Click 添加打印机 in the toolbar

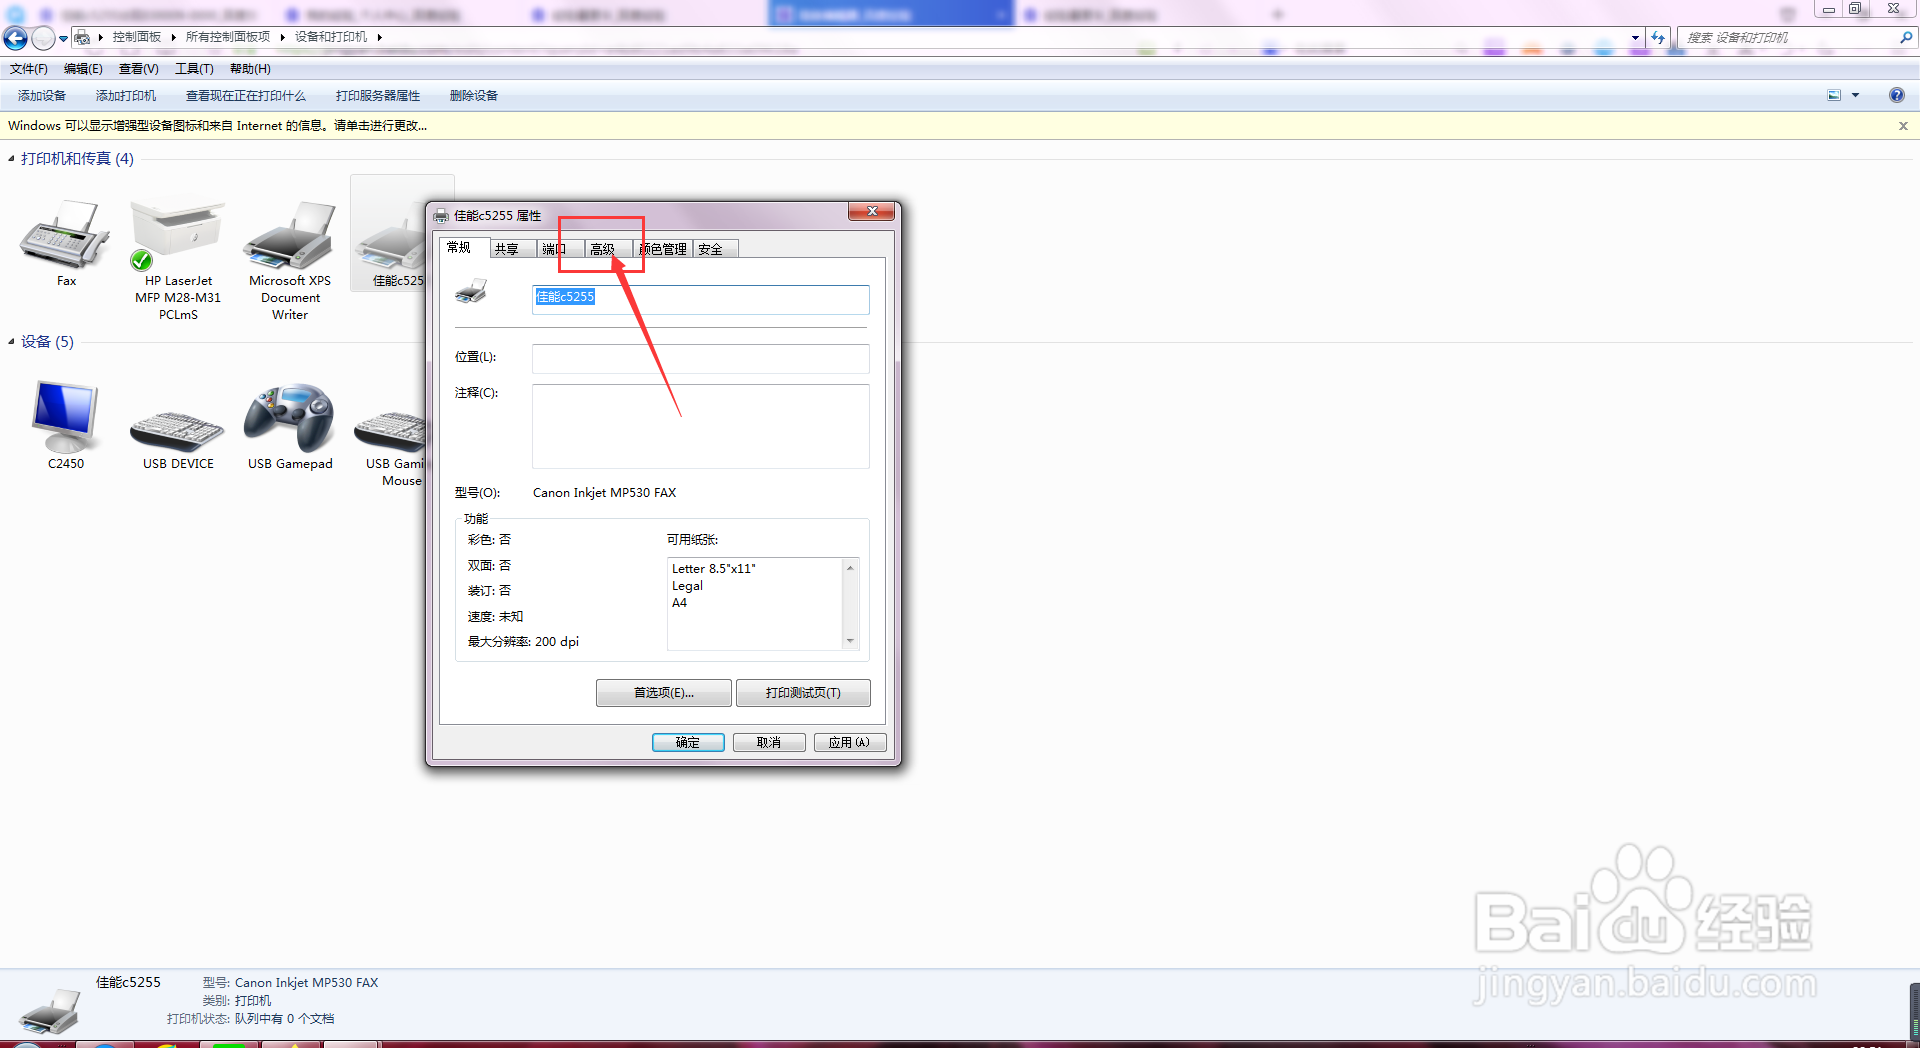click(126, 96)
